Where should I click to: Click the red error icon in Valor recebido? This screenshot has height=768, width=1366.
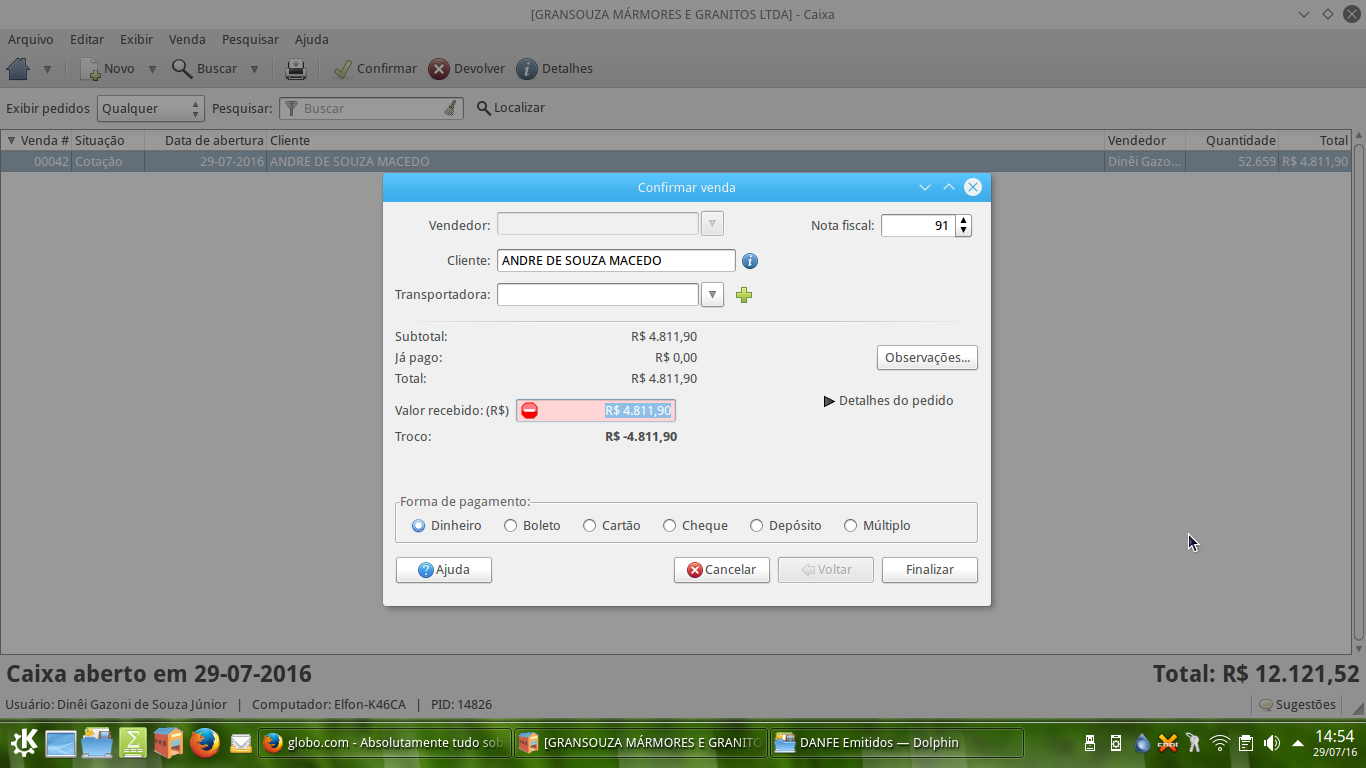click(530, 410)
